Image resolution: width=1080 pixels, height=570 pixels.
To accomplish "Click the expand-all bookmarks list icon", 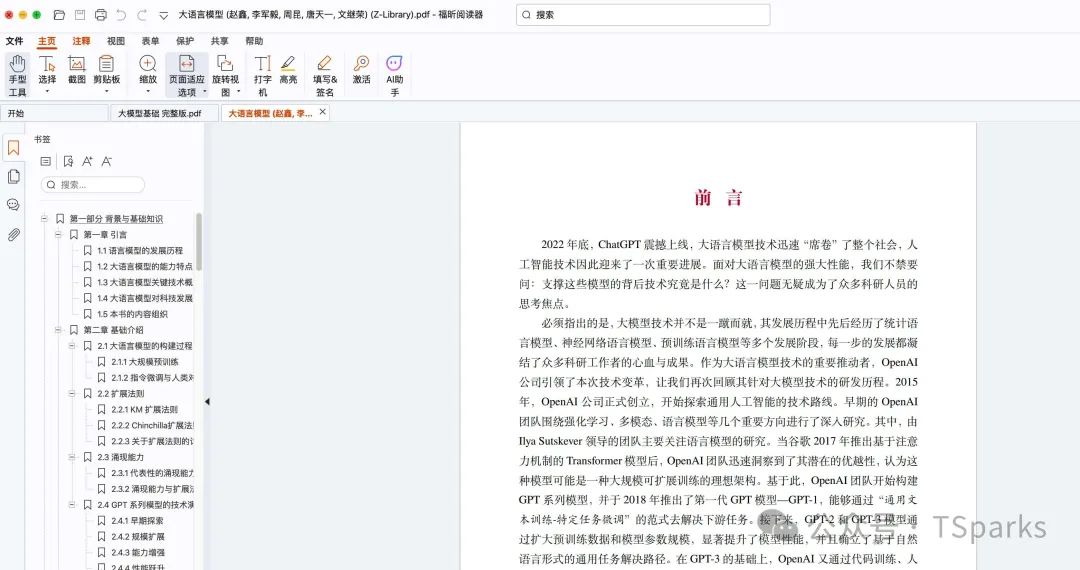I will pyautogui.click(x=45, y=162).
